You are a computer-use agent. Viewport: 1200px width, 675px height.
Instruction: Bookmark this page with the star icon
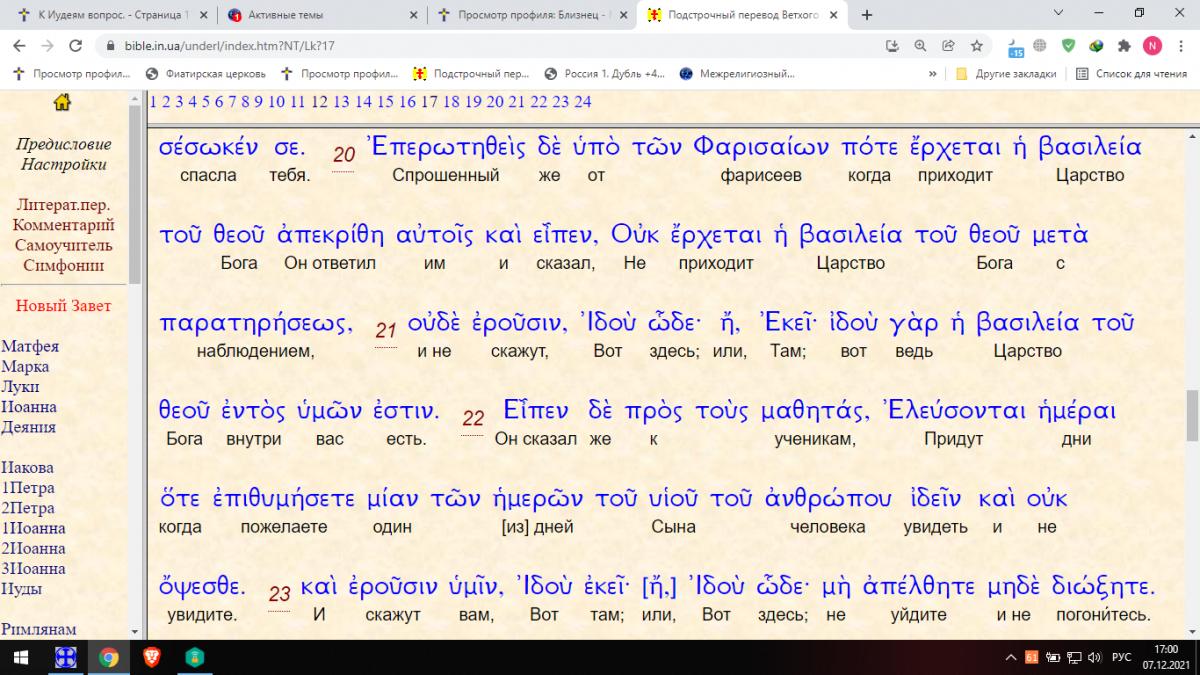click(976, 46)
